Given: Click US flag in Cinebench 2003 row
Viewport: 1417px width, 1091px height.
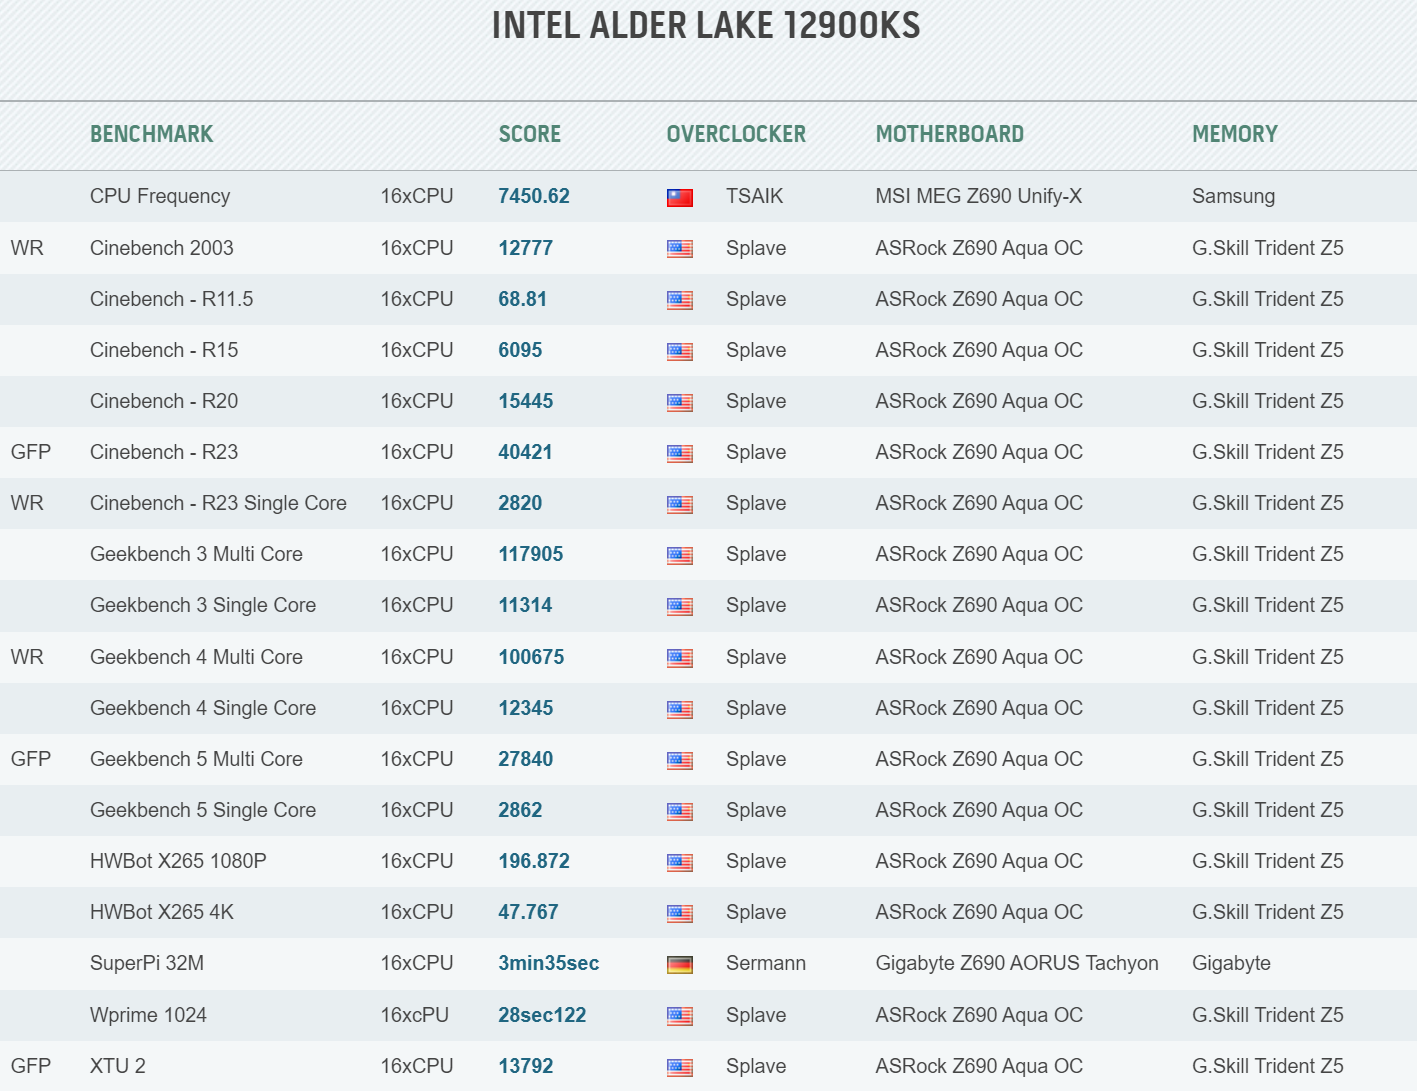Looking at the screenshot, I should [680, 249].
